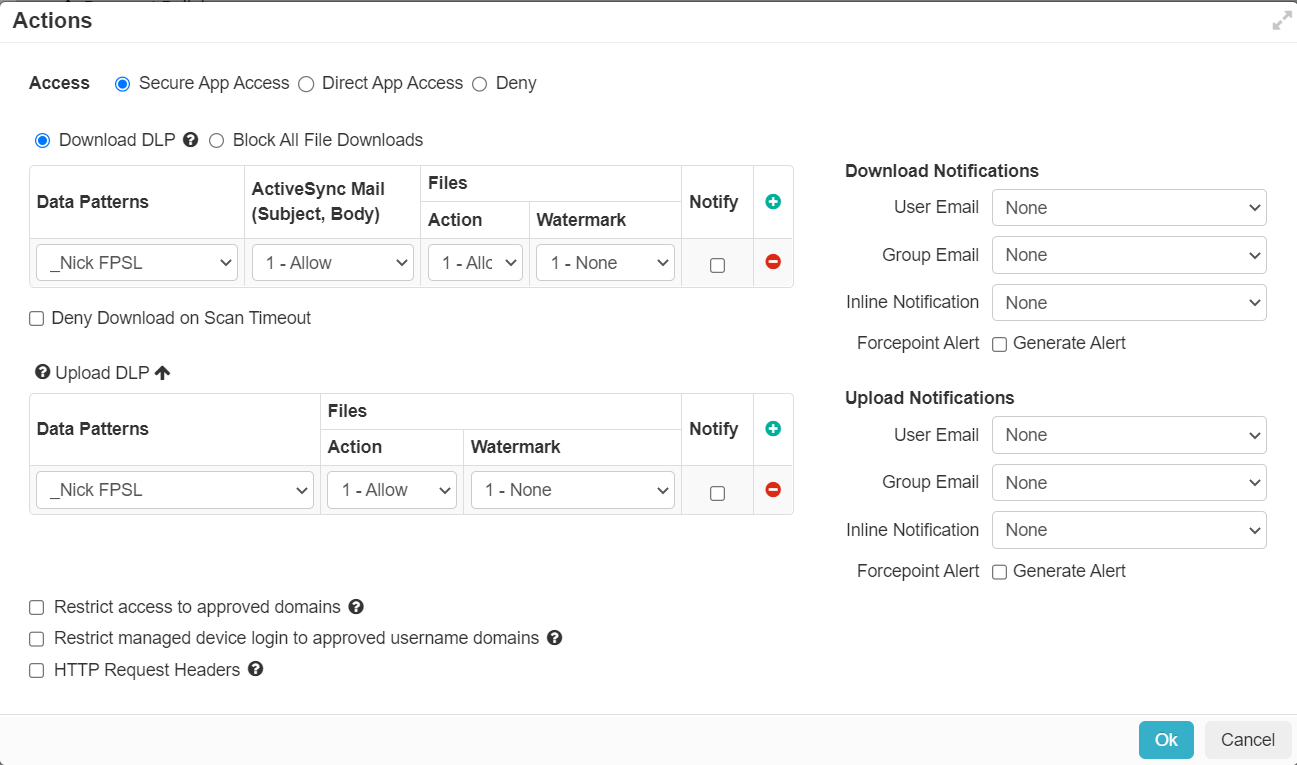Screen dimensions: 1297x765
Task: Choose Block All File Downloads
Action: (217, 140)
